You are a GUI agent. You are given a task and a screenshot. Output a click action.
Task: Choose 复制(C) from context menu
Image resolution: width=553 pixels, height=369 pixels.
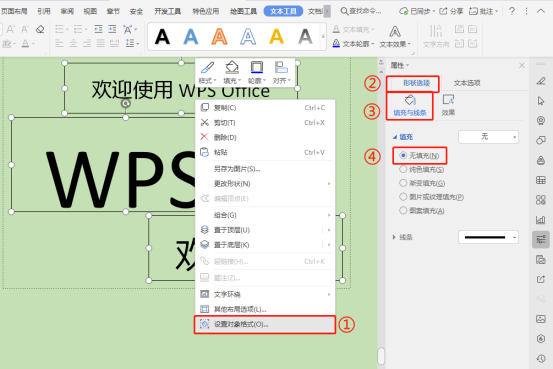click(265, 108)
